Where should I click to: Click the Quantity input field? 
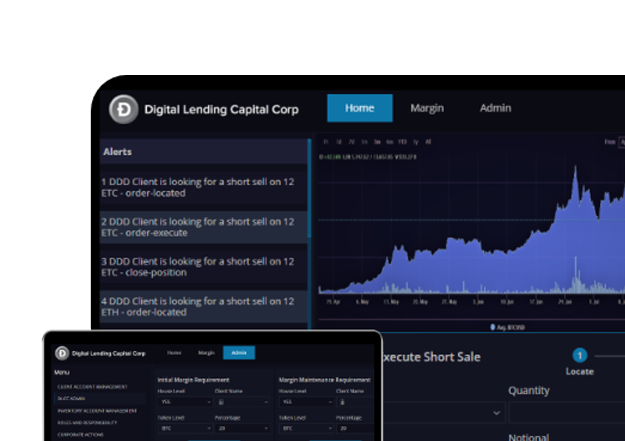tap(565, 412)
